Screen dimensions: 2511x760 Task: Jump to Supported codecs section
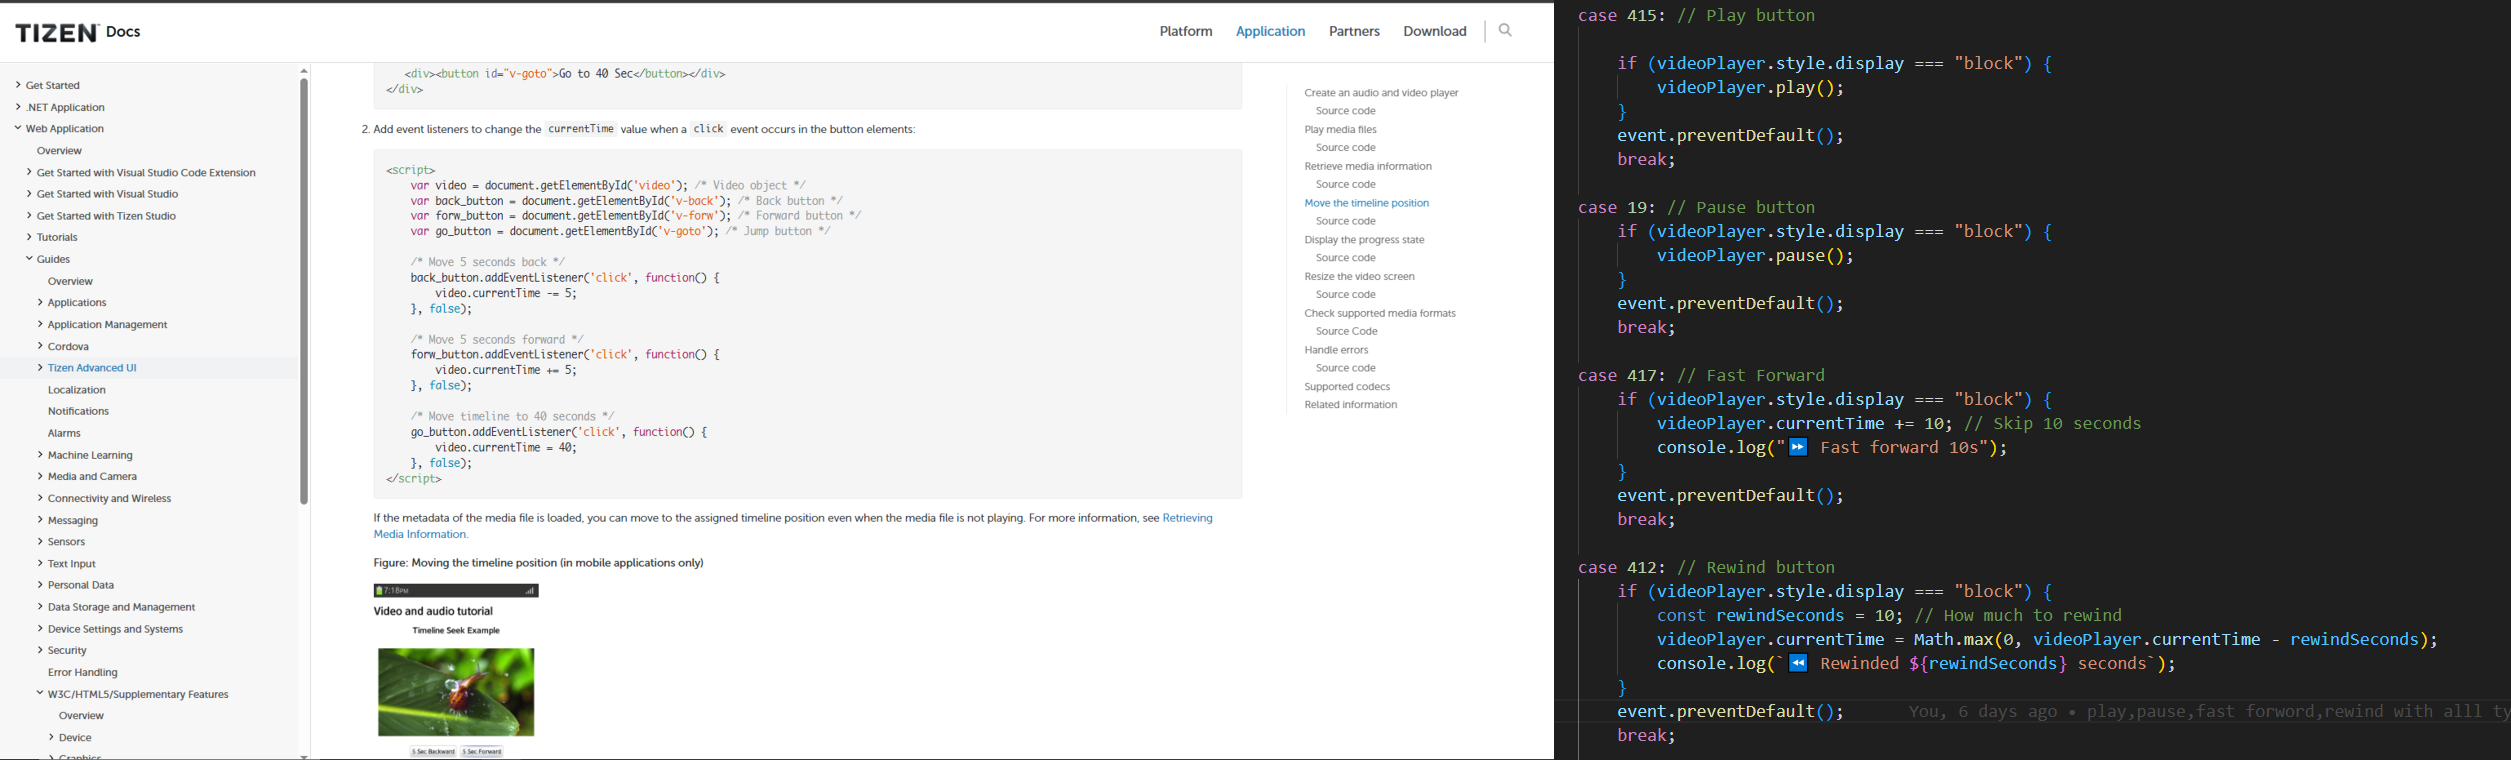1347,387
